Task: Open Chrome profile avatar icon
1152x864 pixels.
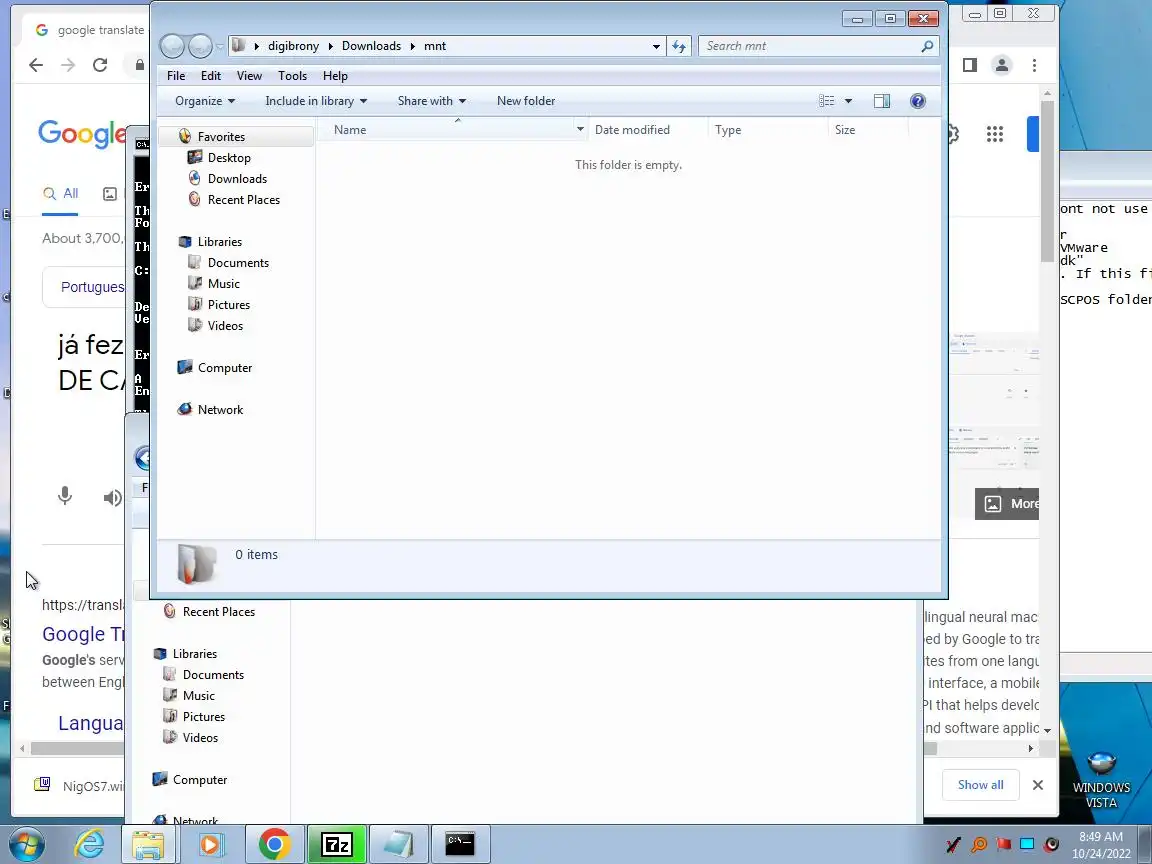Action: [x=1001, y=65]
